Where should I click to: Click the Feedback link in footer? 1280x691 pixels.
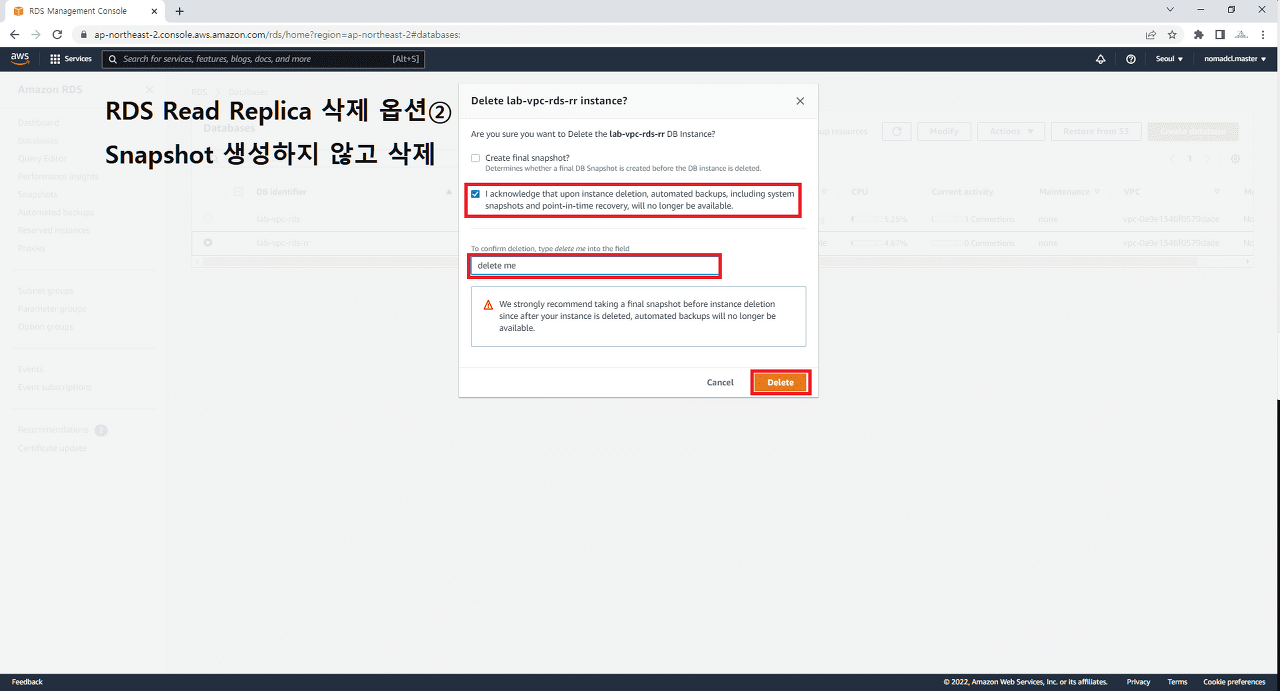click(x=27, y=682)
